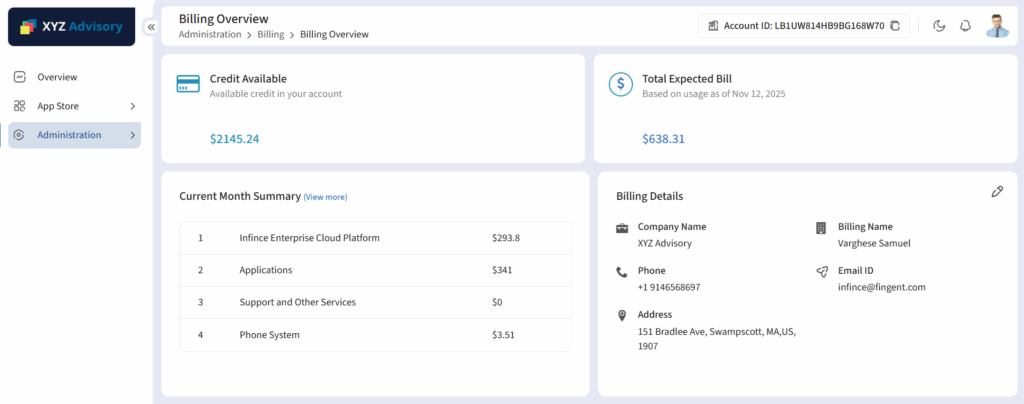Select App Store in the sidebar
The width and height of the screenshot is (1024, 404).
click(58, 106)
